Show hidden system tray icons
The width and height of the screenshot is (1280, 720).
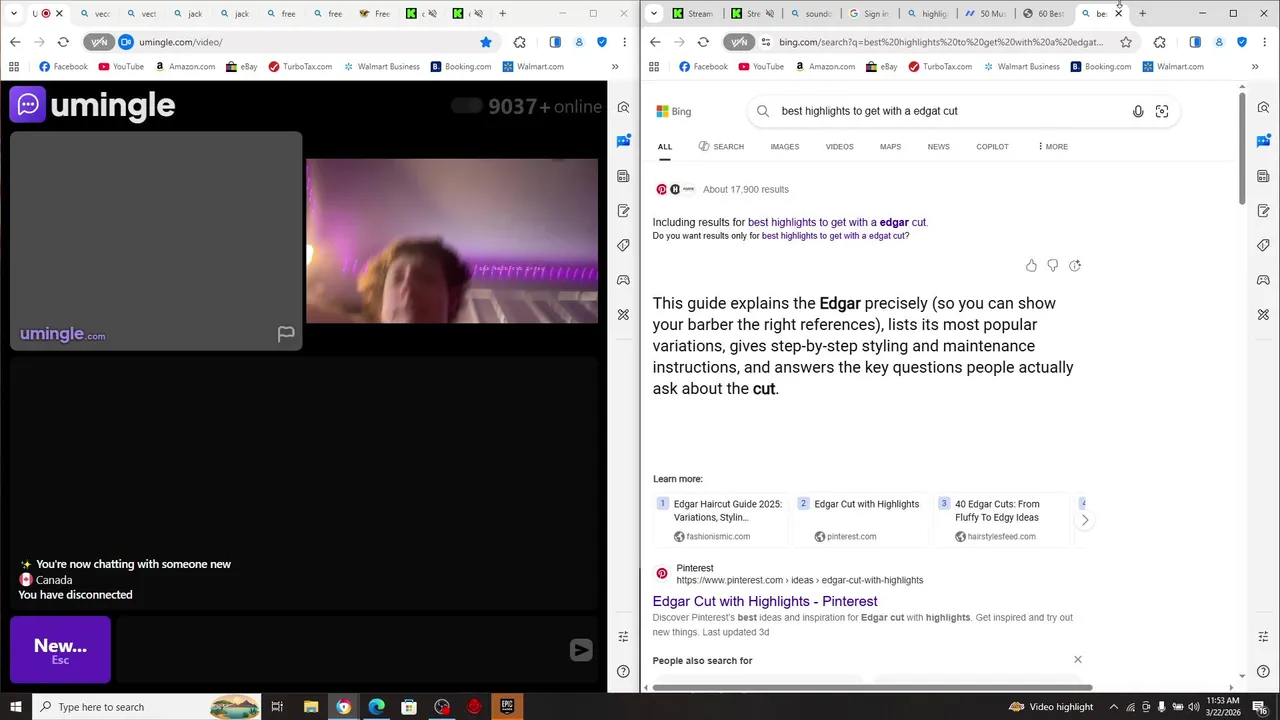(1114, 707)
